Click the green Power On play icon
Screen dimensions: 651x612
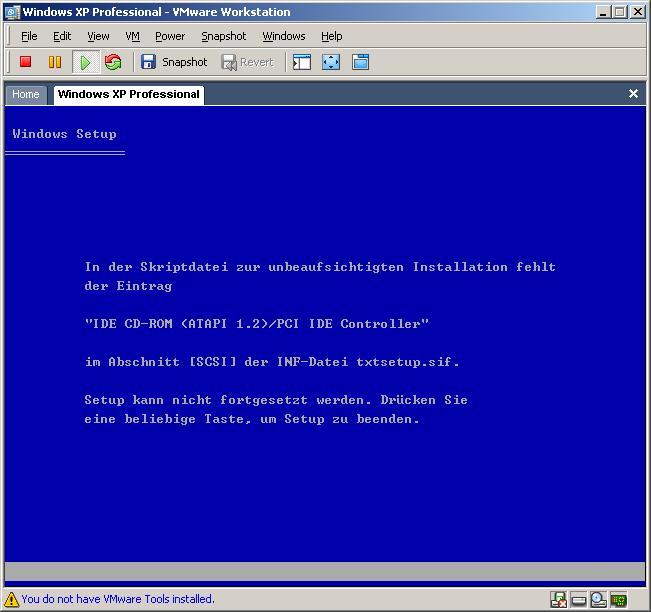click(x=86, y=62)
